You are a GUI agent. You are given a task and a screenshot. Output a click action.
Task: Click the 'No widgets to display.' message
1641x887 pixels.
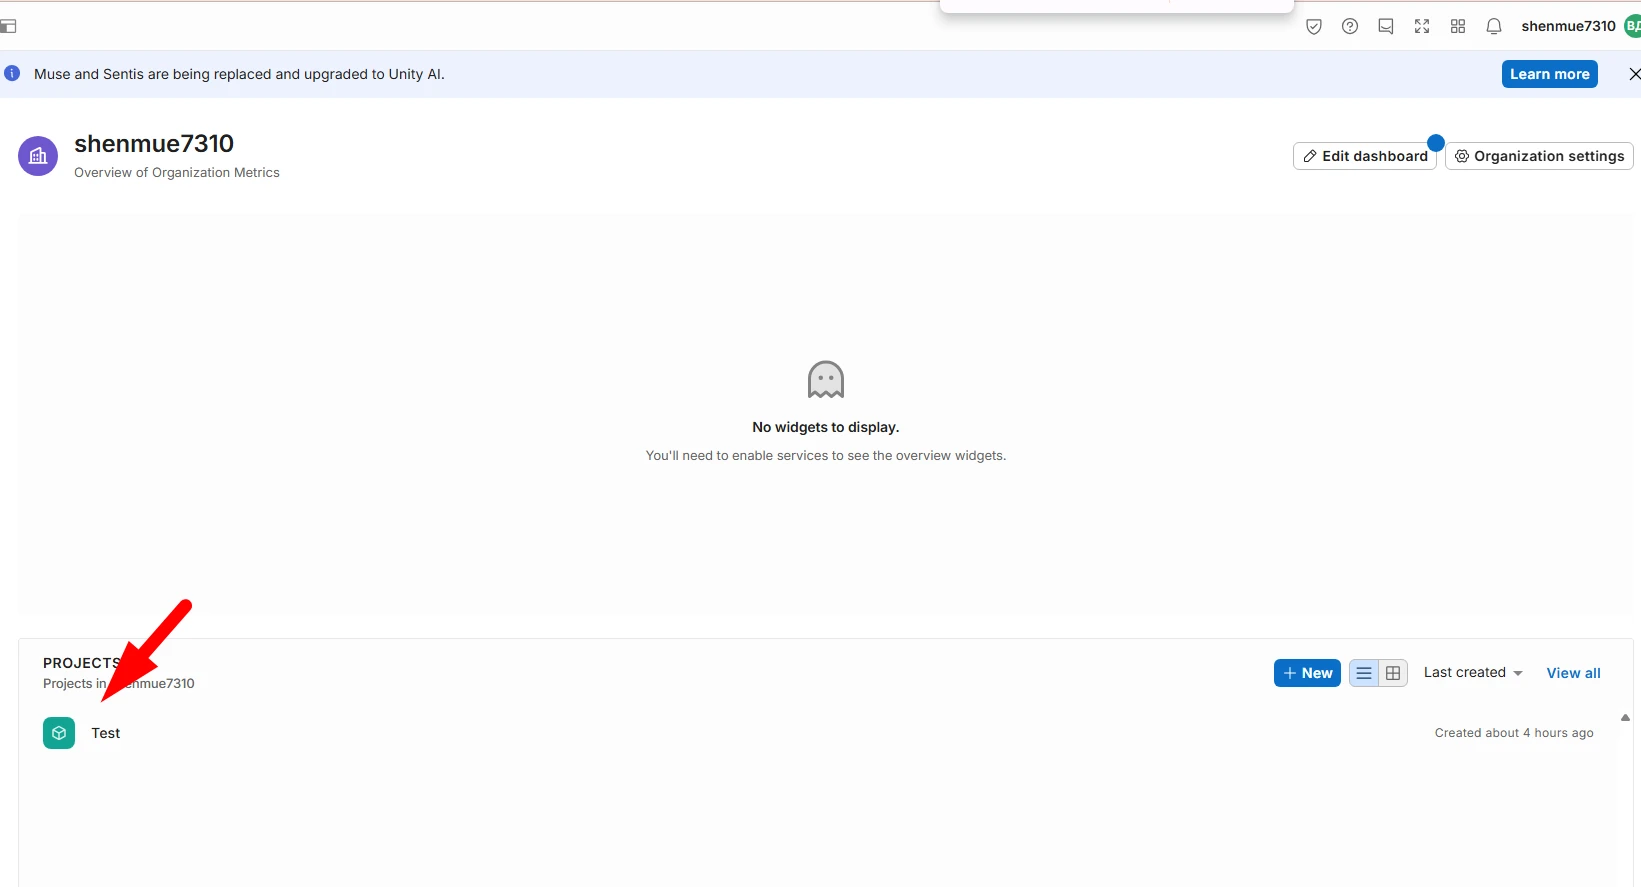click(826, 427)
